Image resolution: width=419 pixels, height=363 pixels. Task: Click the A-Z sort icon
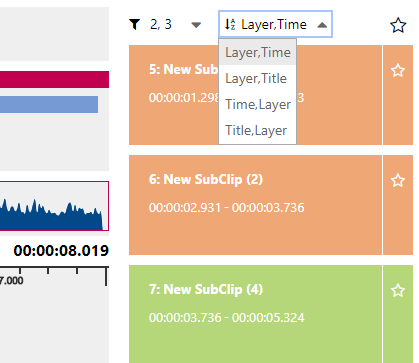click(x=230, y=24)
